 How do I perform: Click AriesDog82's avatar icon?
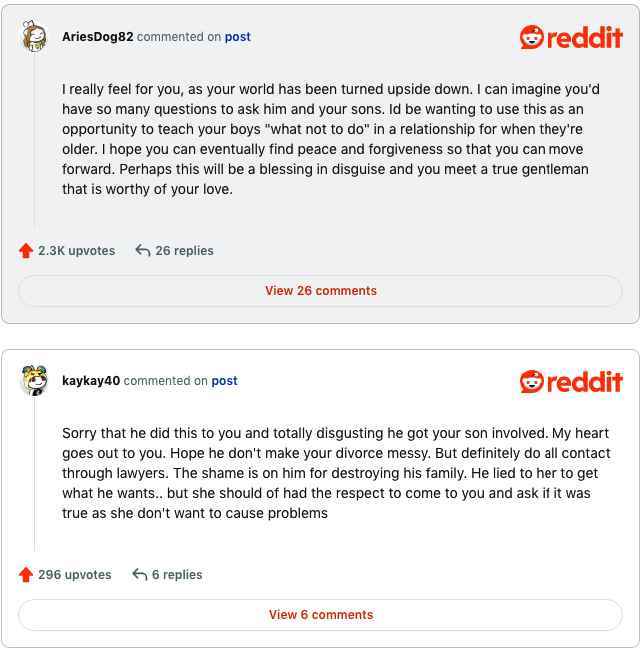pos(34,37)
